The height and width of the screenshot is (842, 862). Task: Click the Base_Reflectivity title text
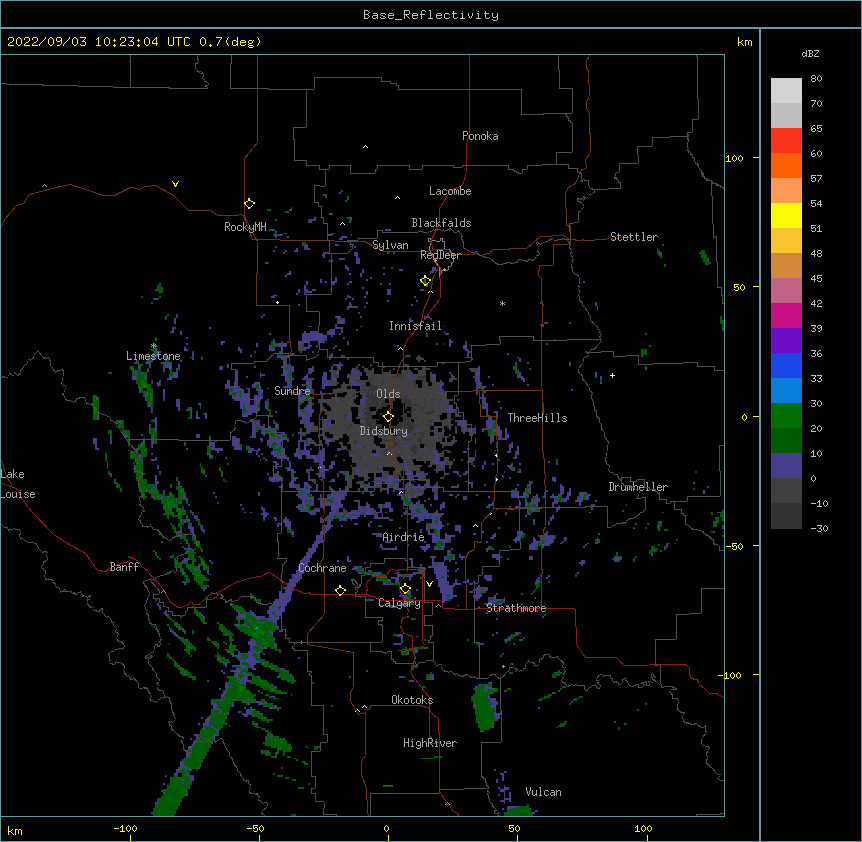tap(431, 15)
